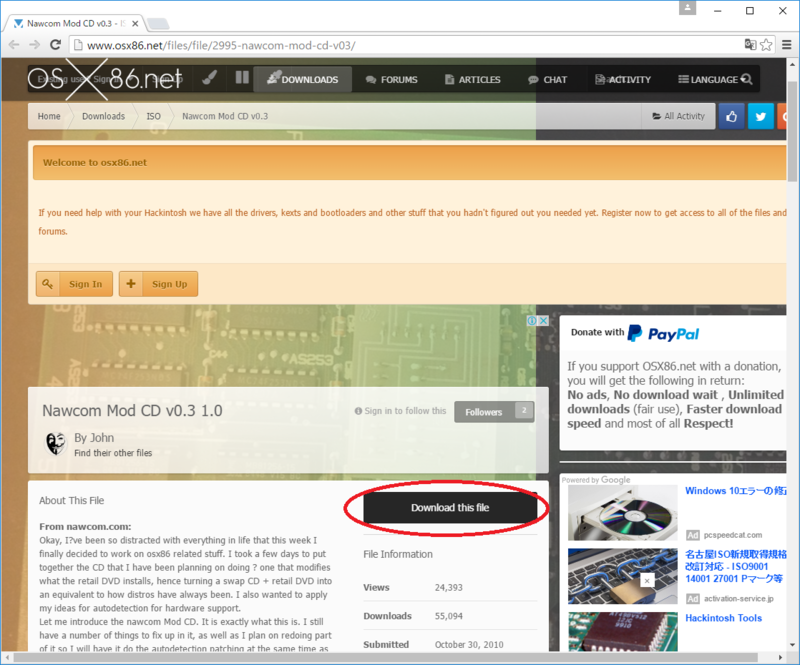Click the Facebook like thumbs-up button

point(731,116)
